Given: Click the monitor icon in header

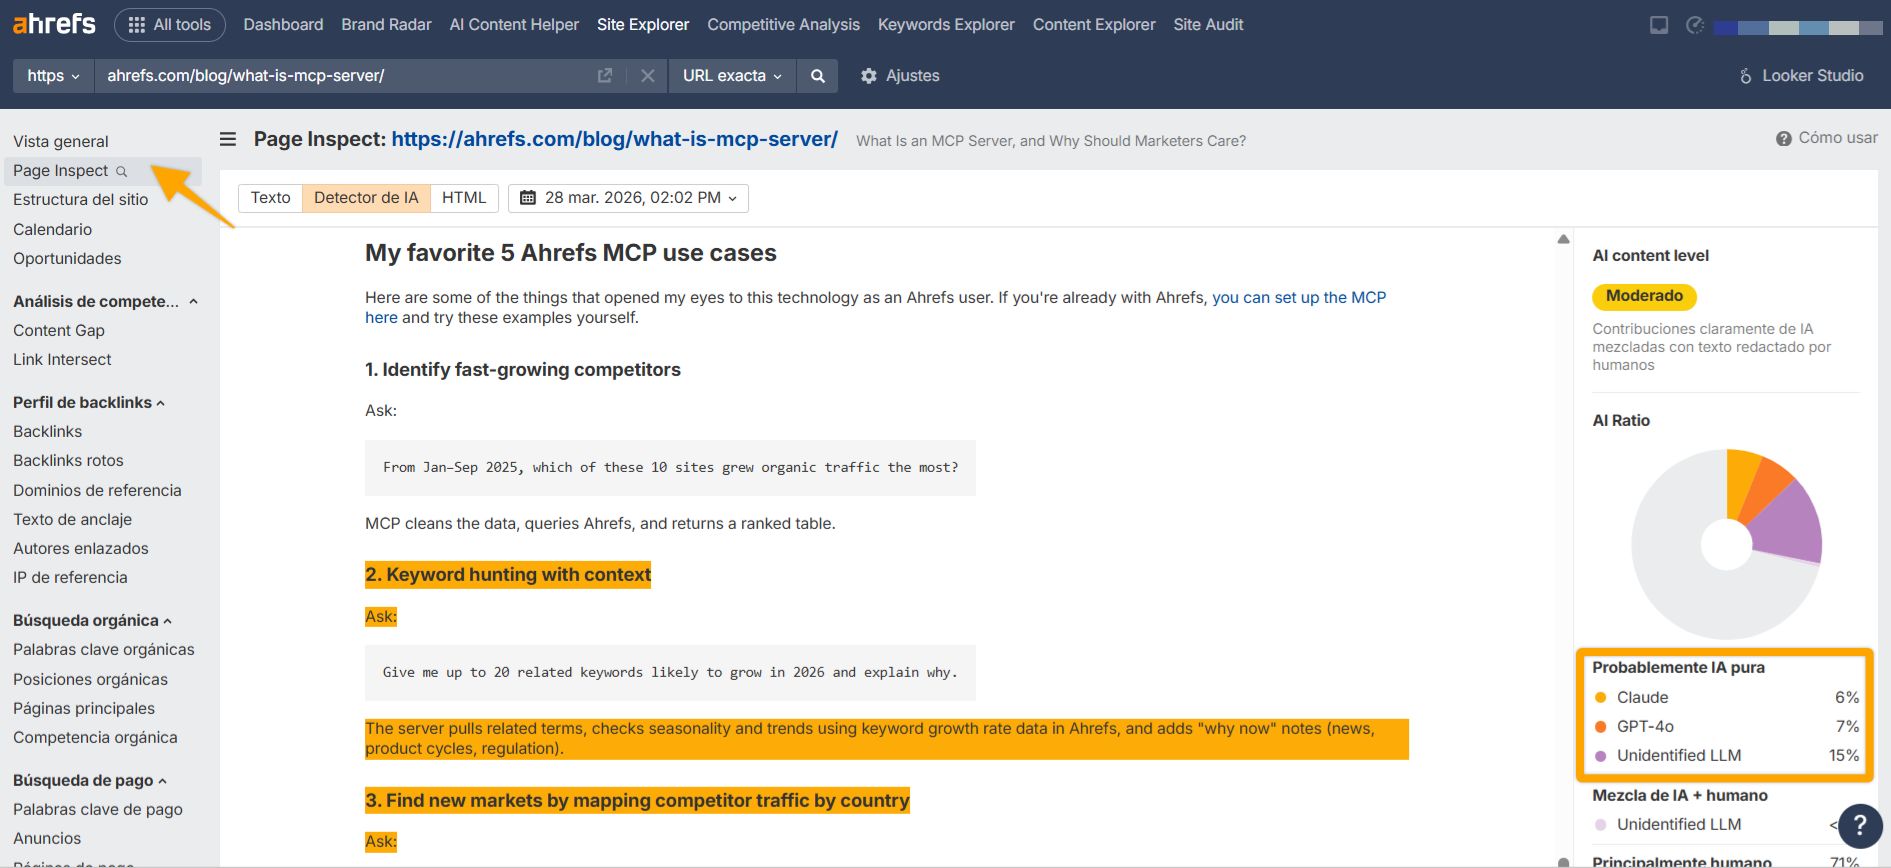Looking at the screenshot, I should coord(1659,25).
